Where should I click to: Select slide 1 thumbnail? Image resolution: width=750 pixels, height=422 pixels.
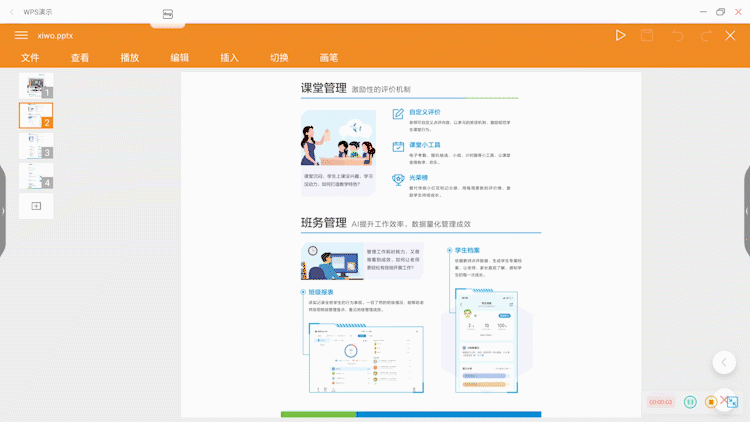pyautogui.click(x=36, y=86)
